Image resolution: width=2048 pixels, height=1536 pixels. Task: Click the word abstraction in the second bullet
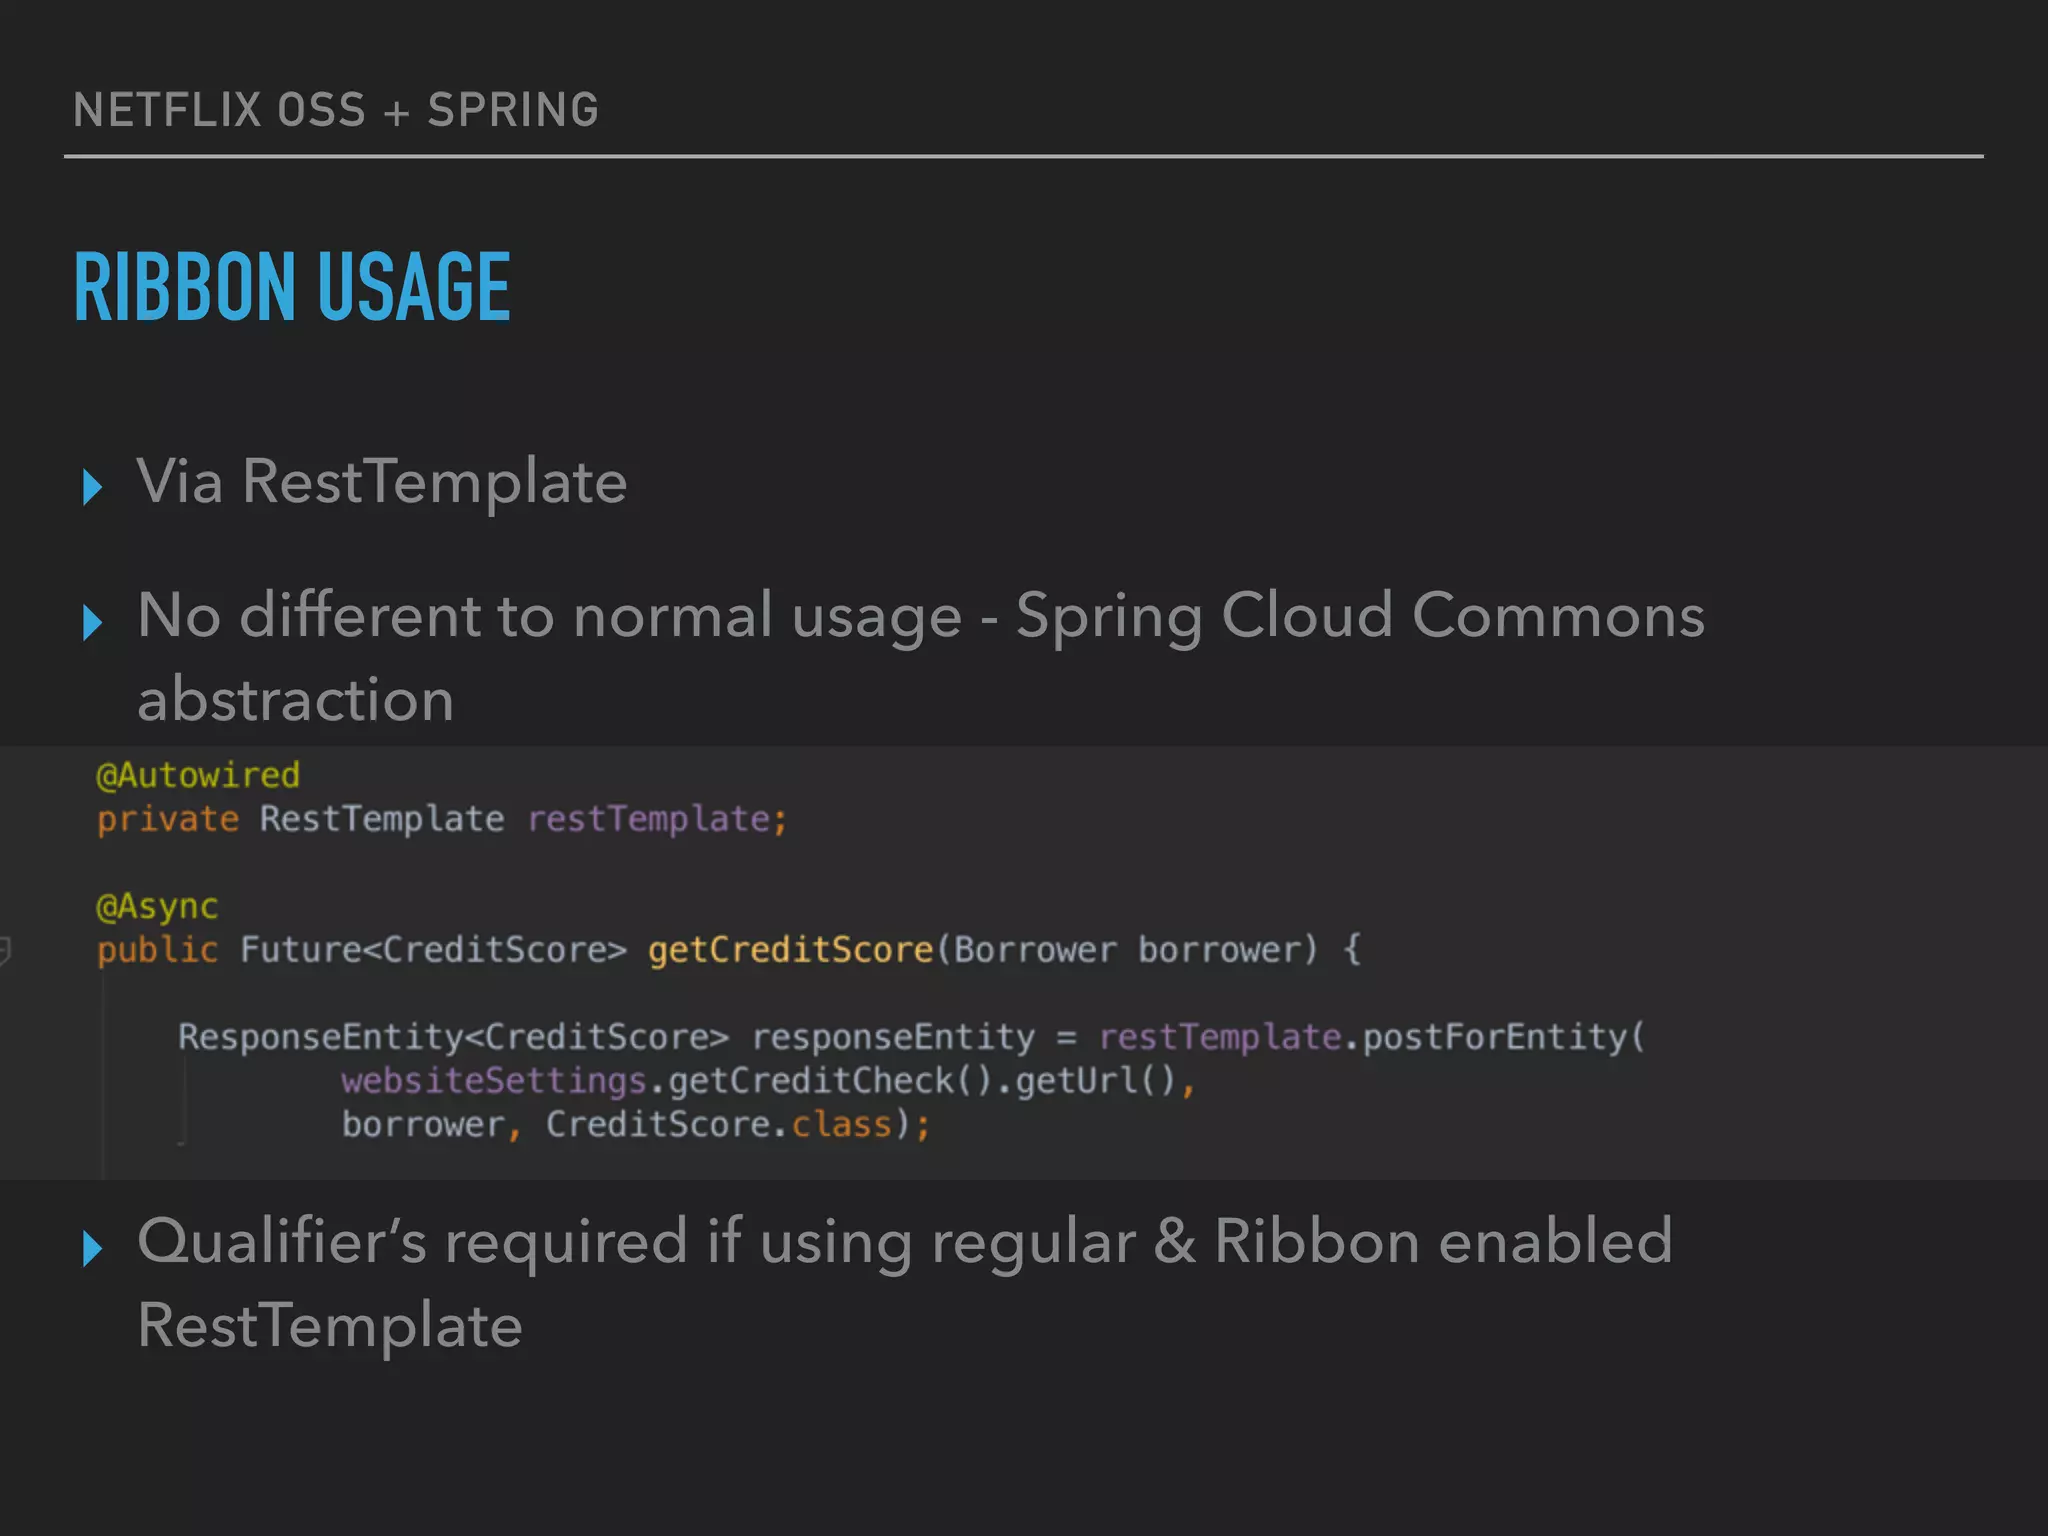[x=296, y=699]
